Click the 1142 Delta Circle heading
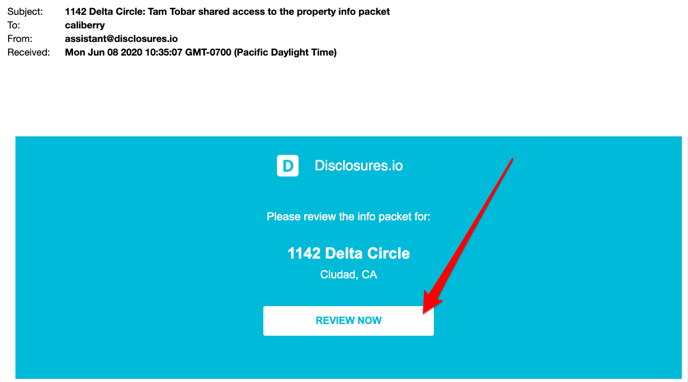This screenshot has height=382, width=688. [x=348, y=253]
